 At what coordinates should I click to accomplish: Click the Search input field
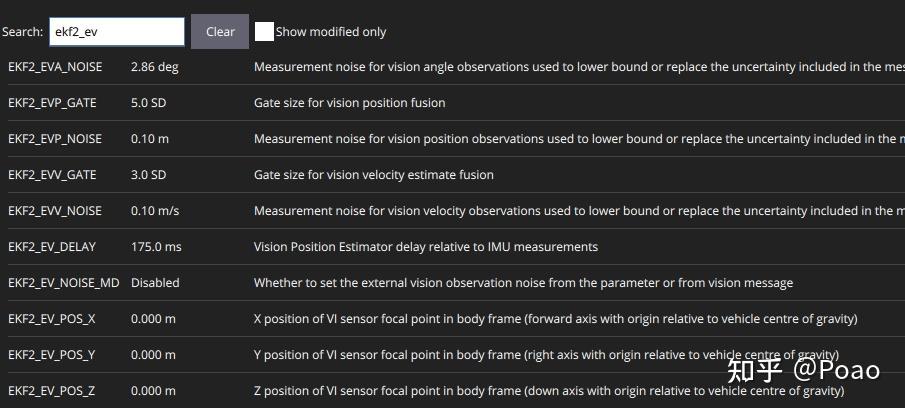116,32
